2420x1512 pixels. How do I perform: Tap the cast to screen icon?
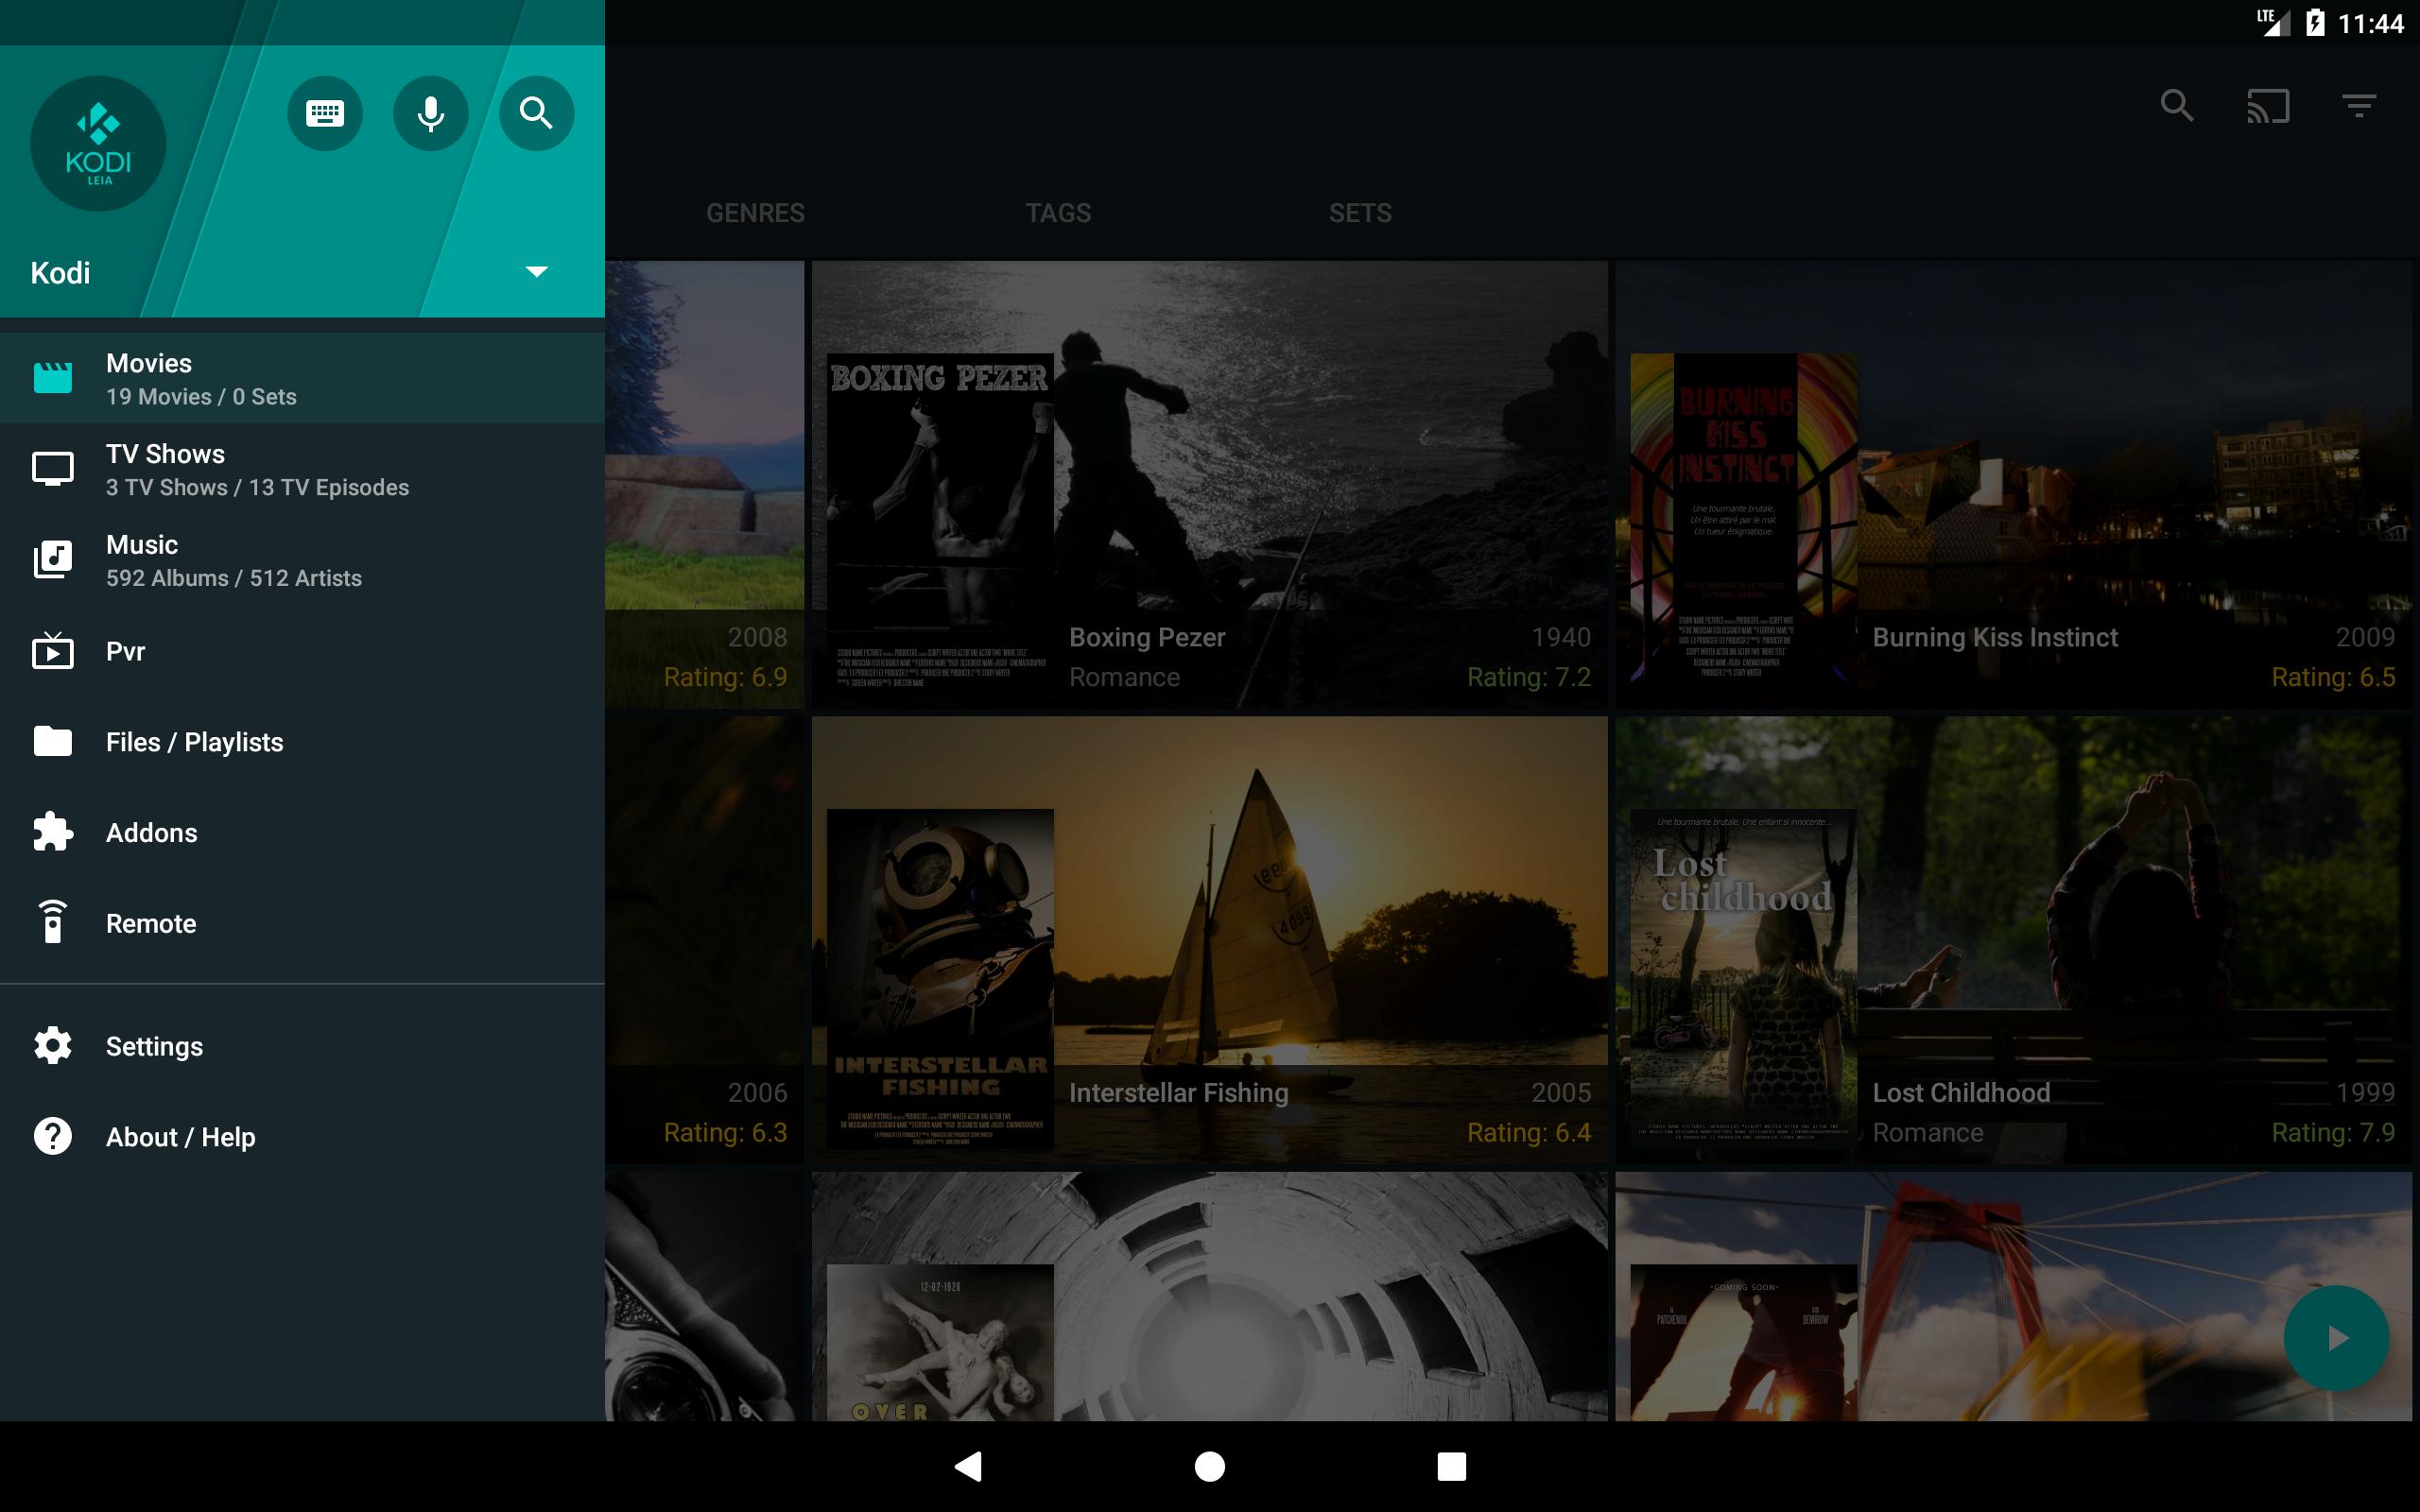click(2268, 106)
